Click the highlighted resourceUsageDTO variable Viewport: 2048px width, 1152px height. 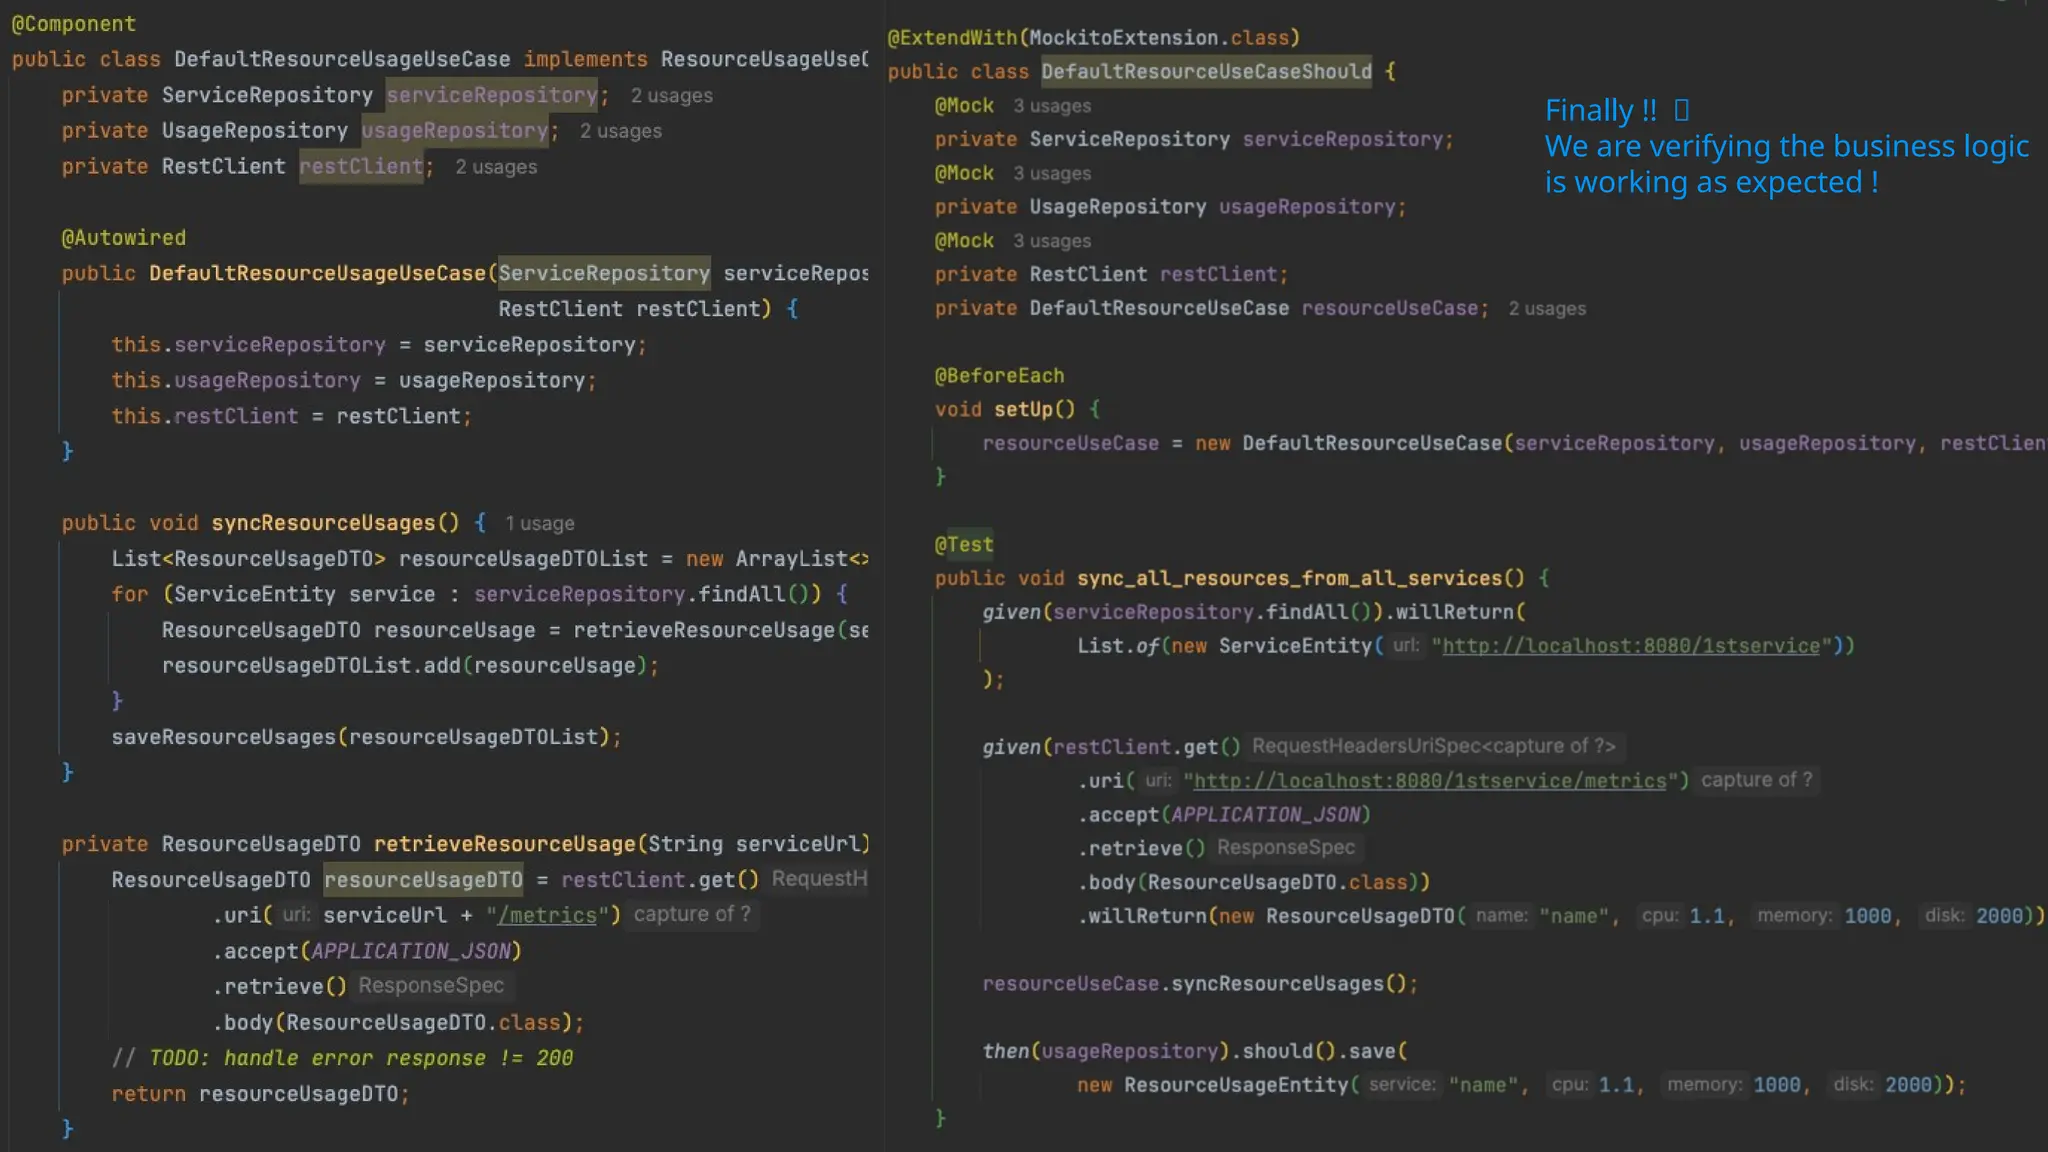click(422, 880)
